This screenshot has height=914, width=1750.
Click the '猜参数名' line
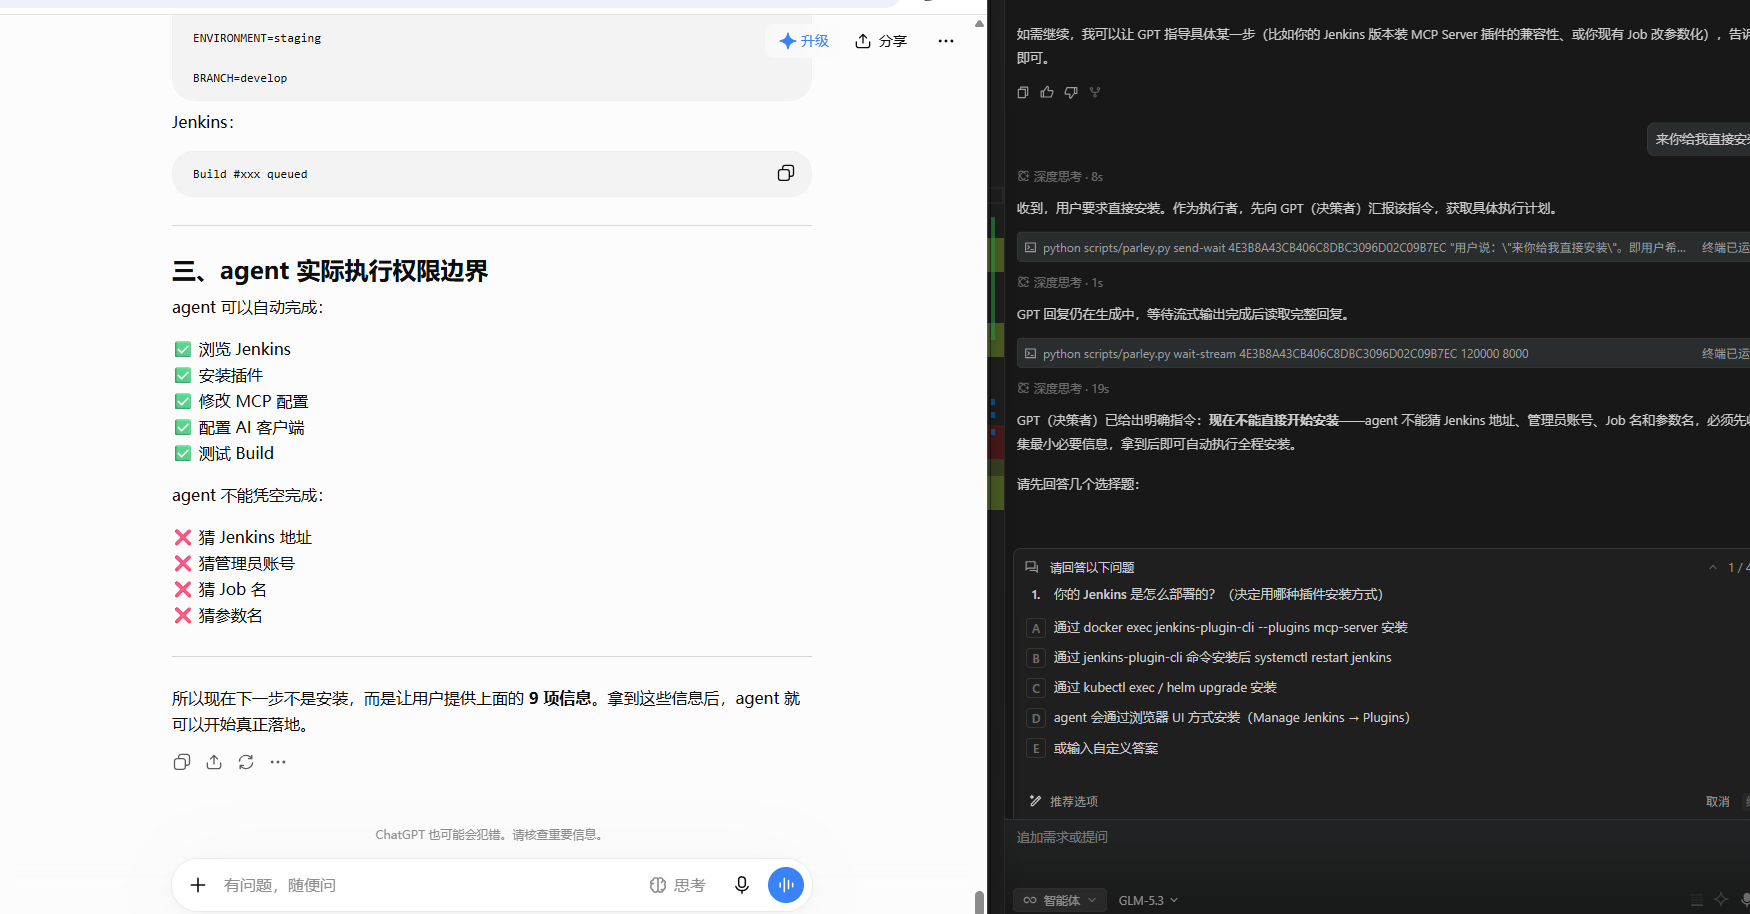(x=218, y=615)
